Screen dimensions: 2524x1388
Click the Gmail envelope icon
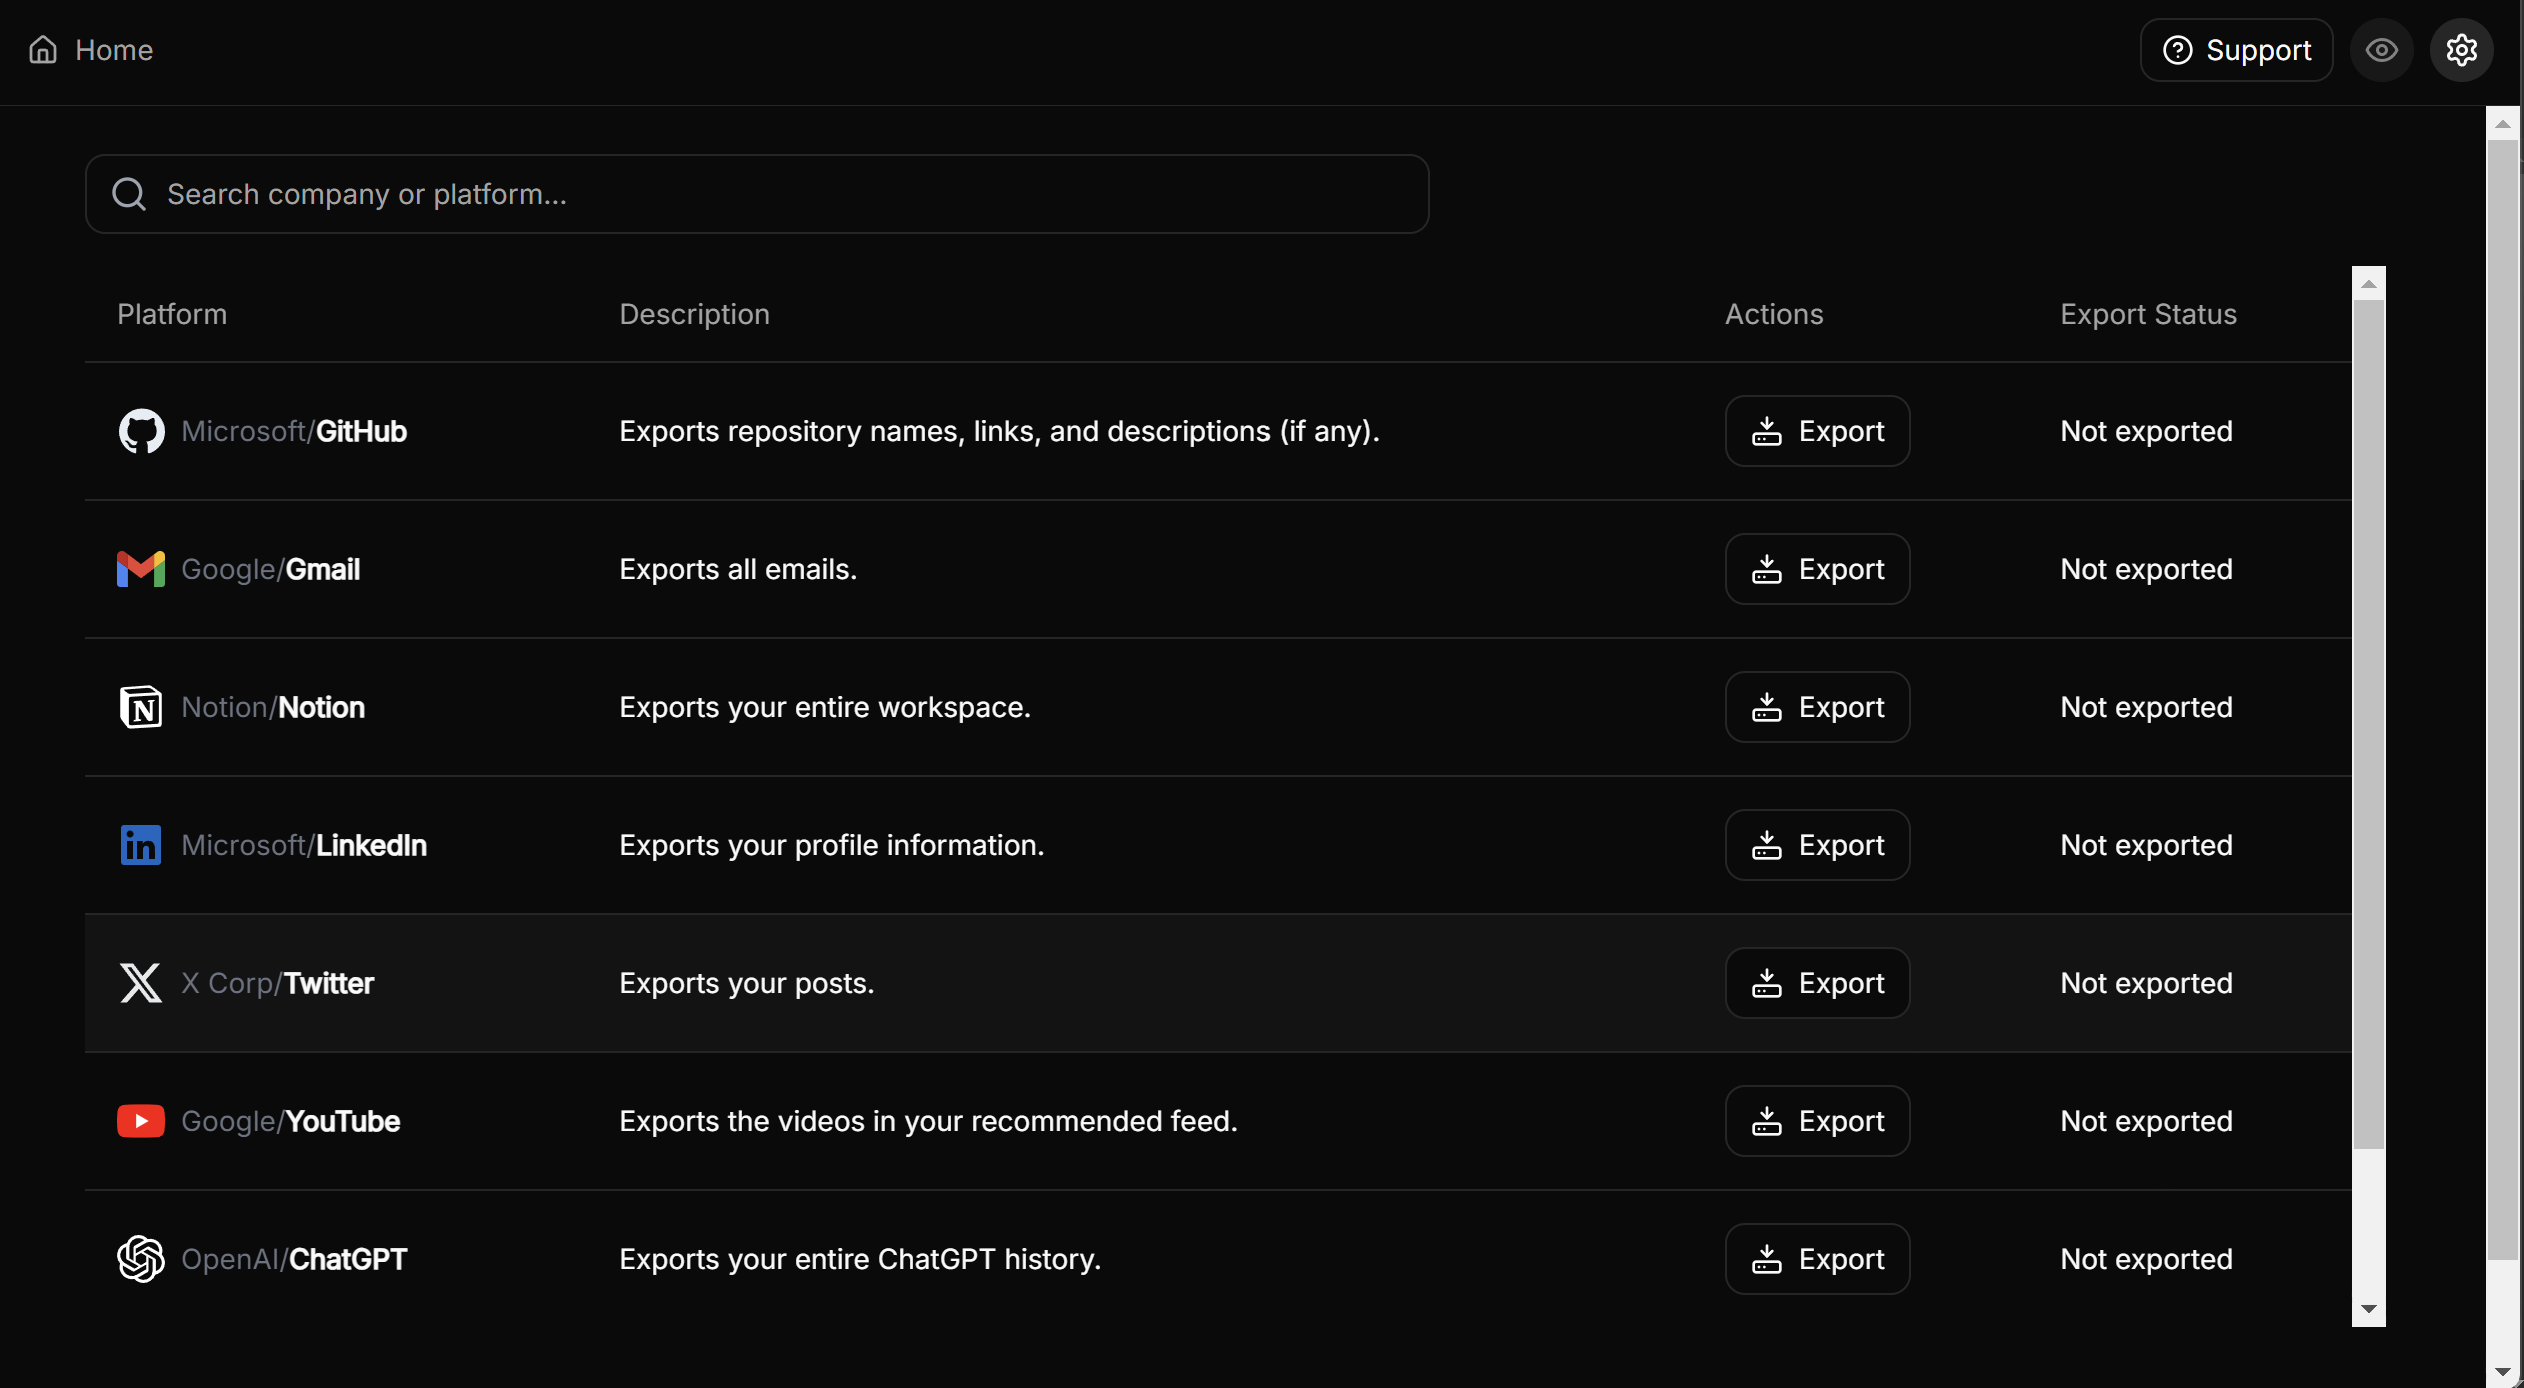click(141, 569)
